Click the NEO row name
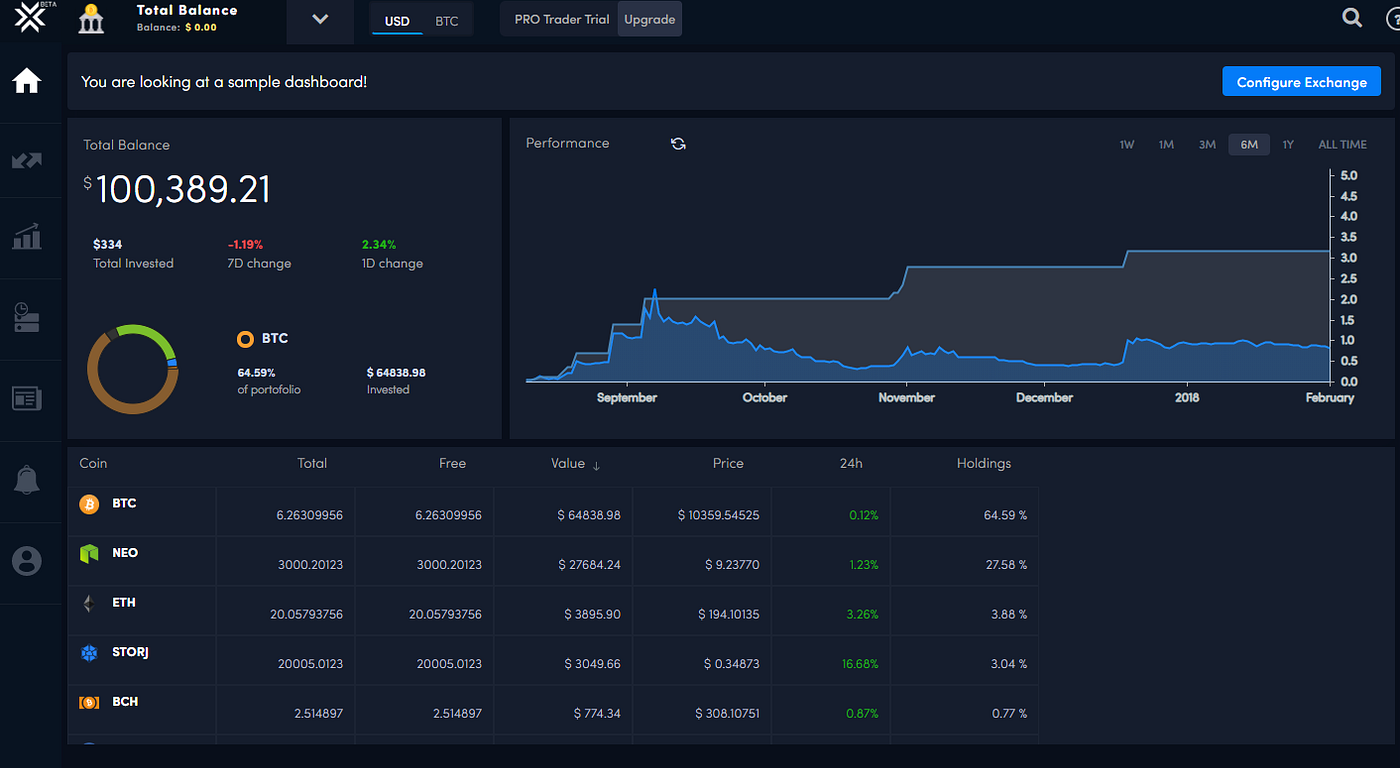Screen dimensions: 1400x768 point(125,553)
